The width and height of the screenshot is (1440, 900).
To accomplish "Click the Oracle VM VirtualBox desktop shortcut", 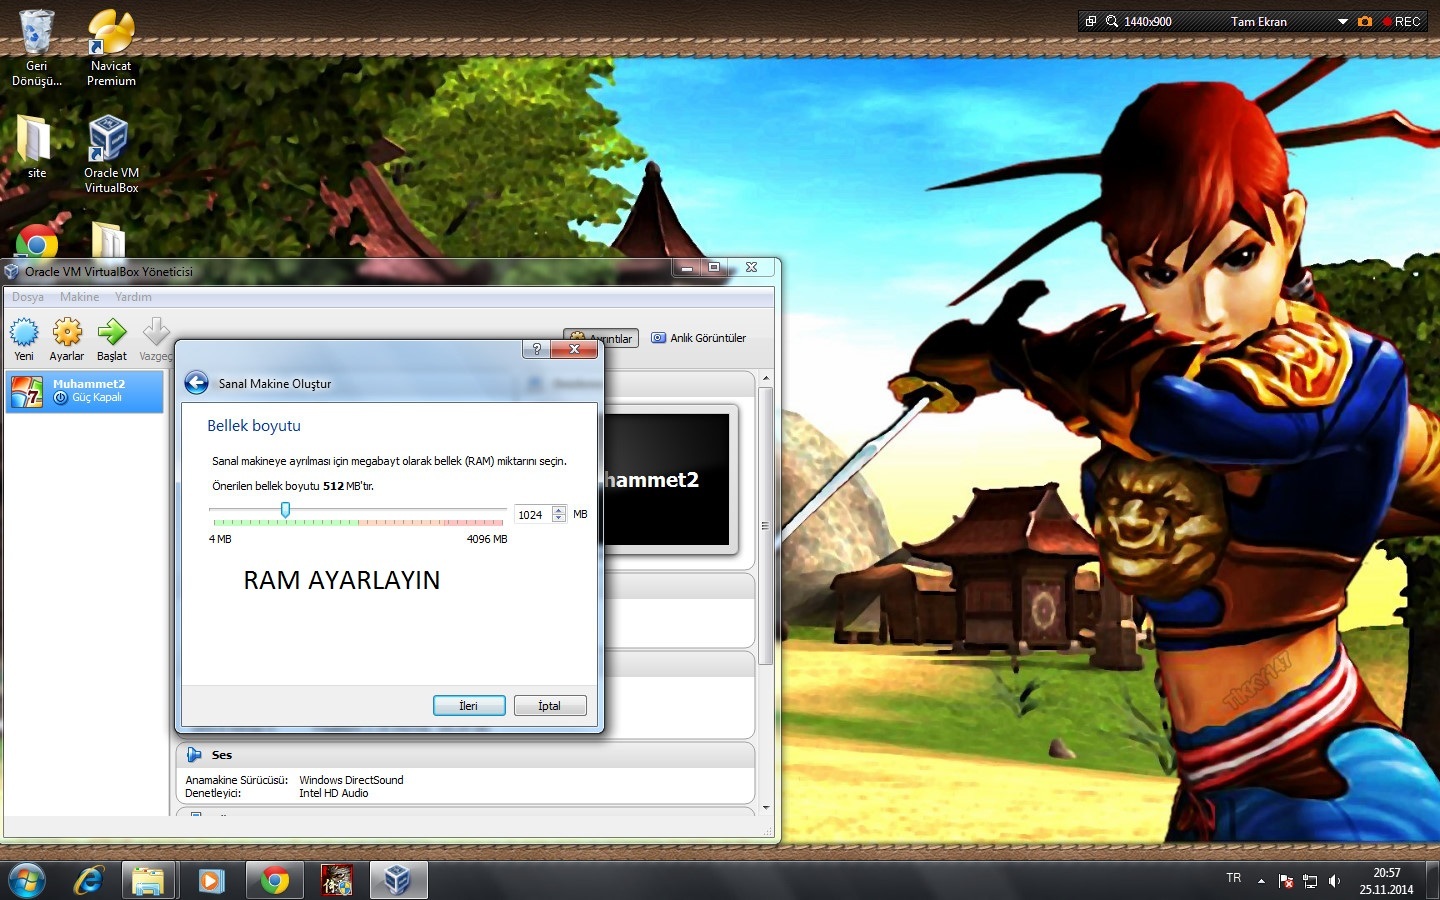I will coord(111,153).
